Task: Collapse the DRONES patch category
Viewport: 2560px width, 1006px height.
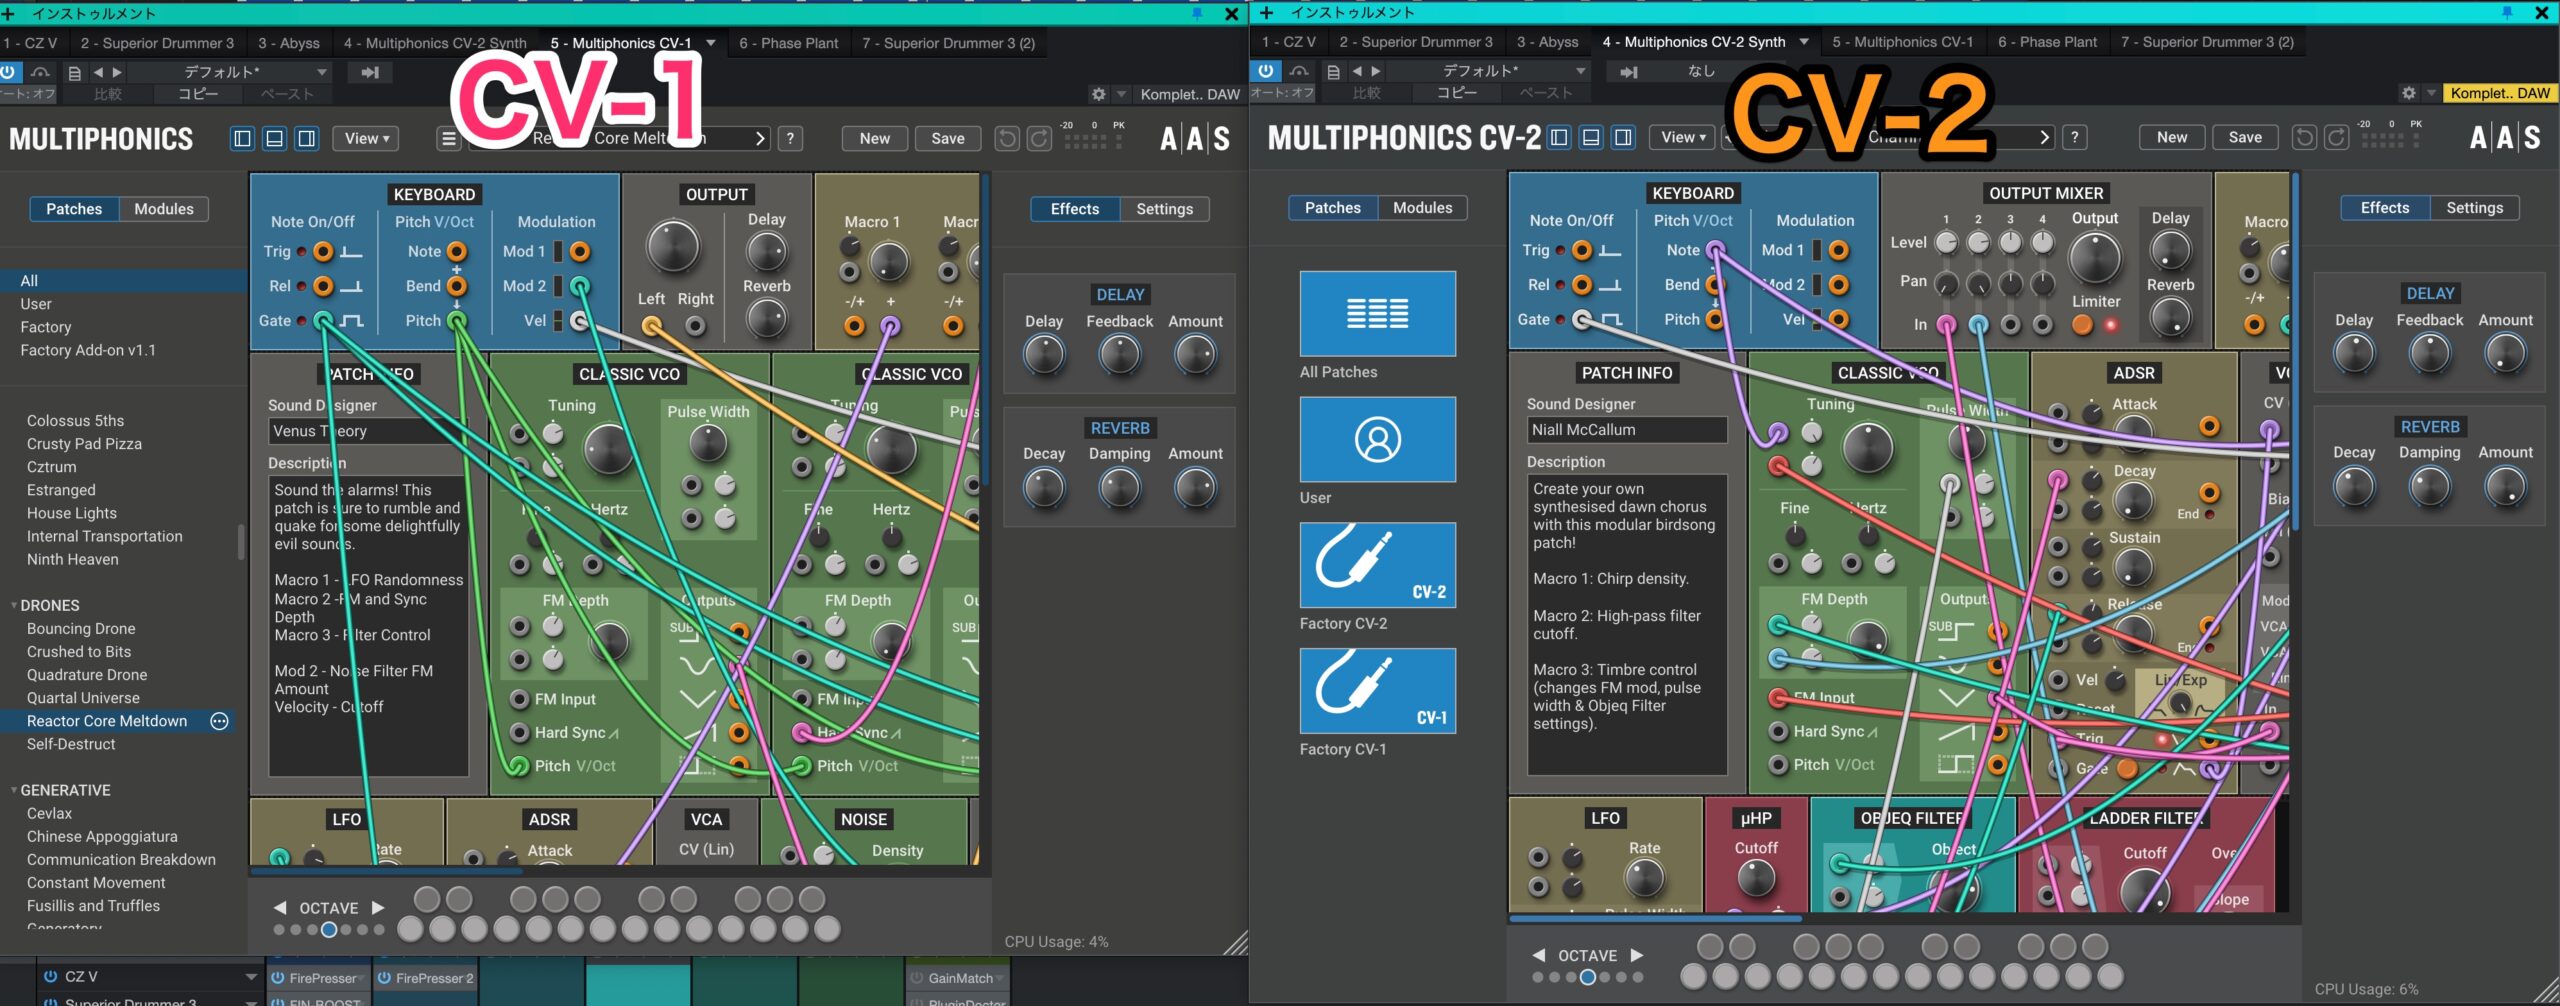Action: [14, 606]
